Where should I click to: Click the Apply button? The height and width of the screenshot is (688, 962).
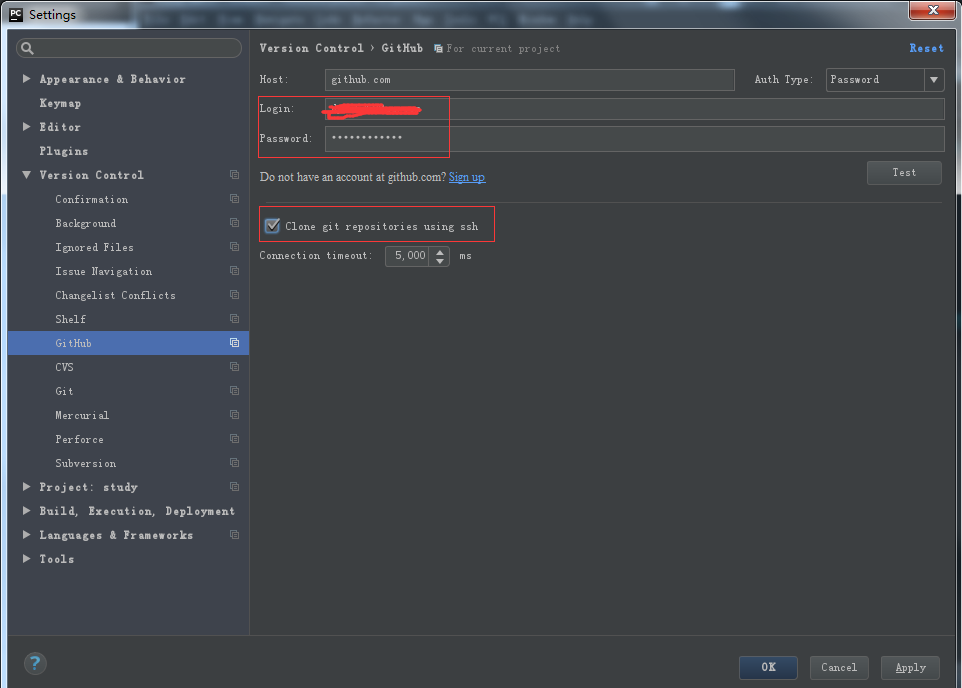click(910, 667)
